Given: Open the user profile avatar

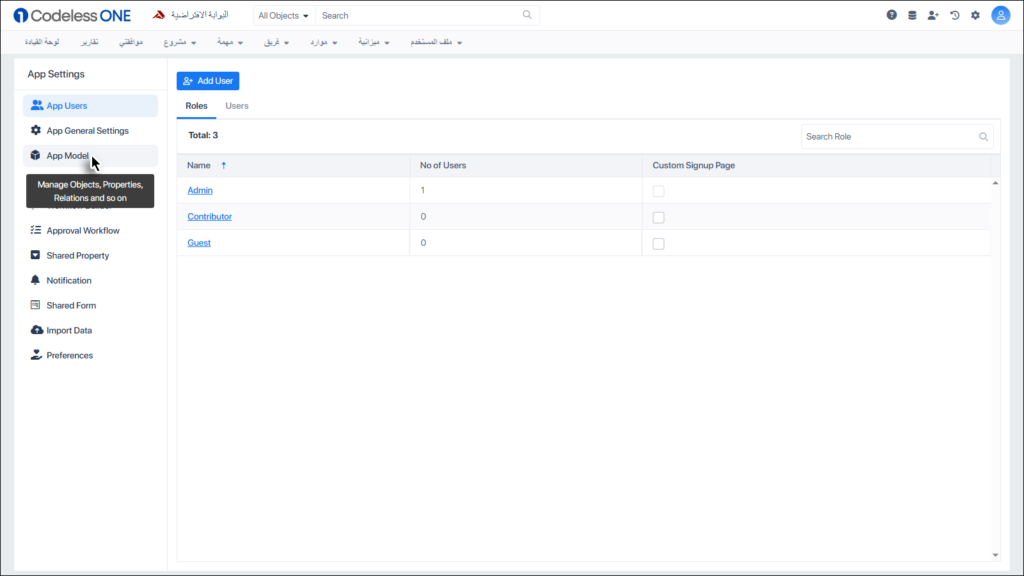Looking at the screenshot, I should [x=1000, y=15].
